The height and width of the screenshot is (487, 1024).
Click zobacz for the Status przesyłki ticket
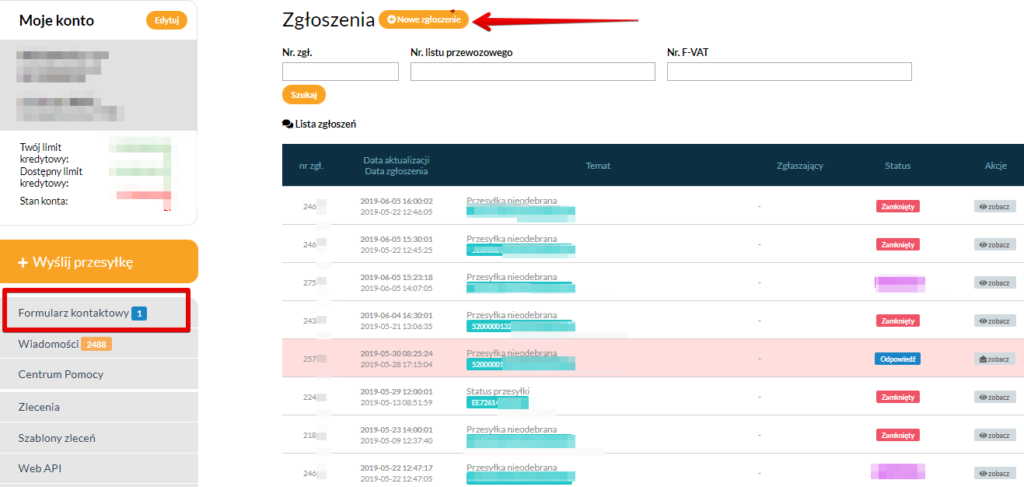point(994,397)
